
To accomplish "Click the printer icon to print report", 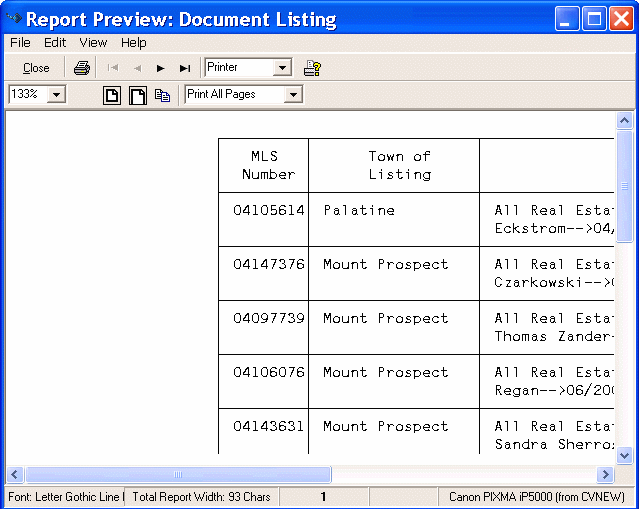I will point(82,68).
